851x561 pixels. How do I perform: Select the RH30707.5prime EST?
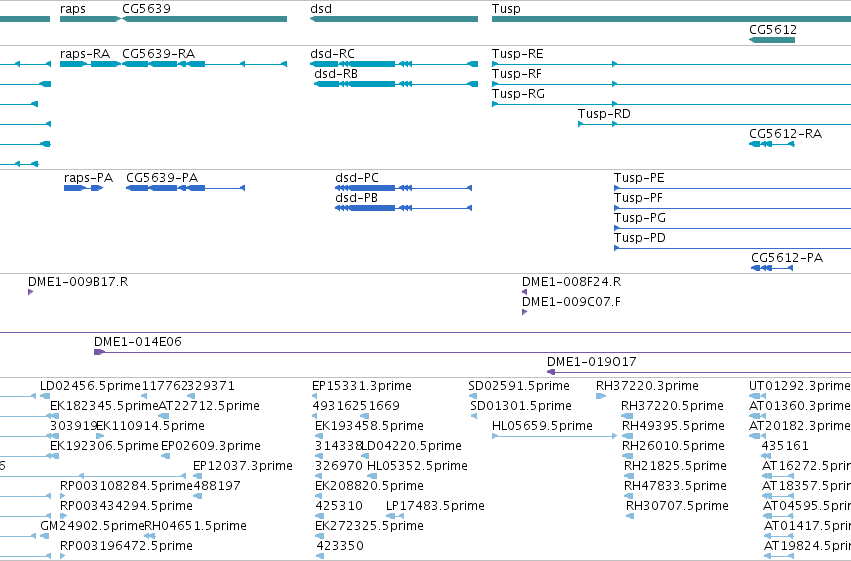[630, 516]
